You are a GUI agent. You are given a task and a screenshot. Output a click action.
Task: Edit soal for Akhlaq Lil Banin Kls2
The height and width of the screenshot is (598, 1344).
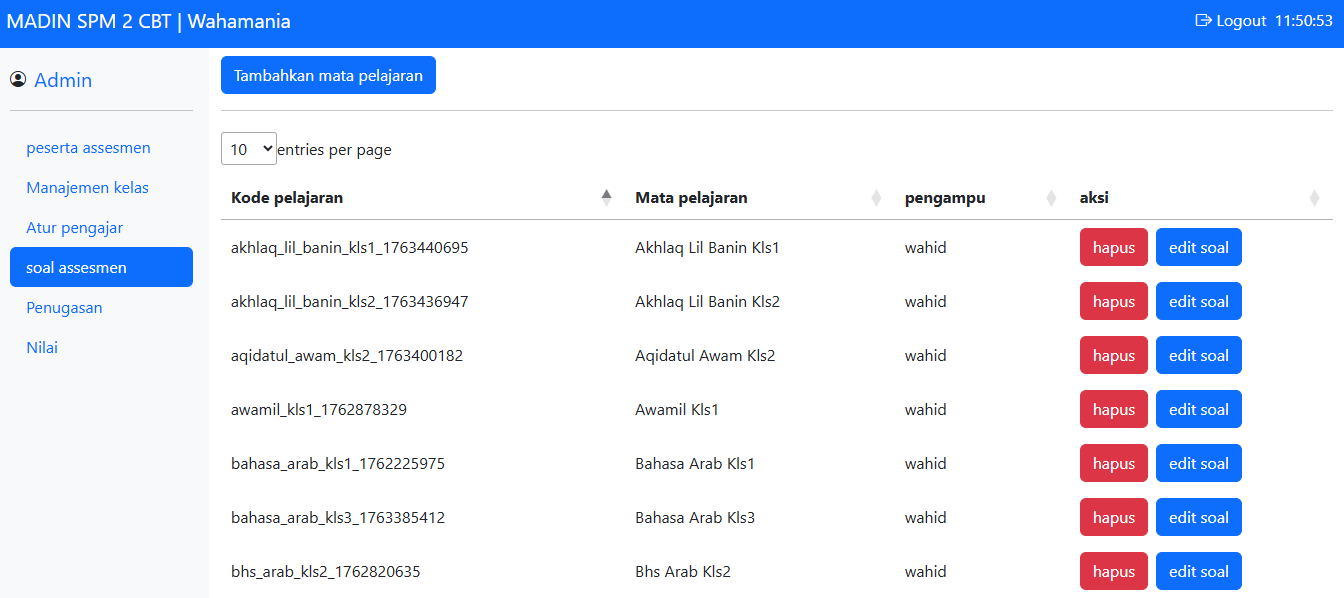[x=1198, y=302]
